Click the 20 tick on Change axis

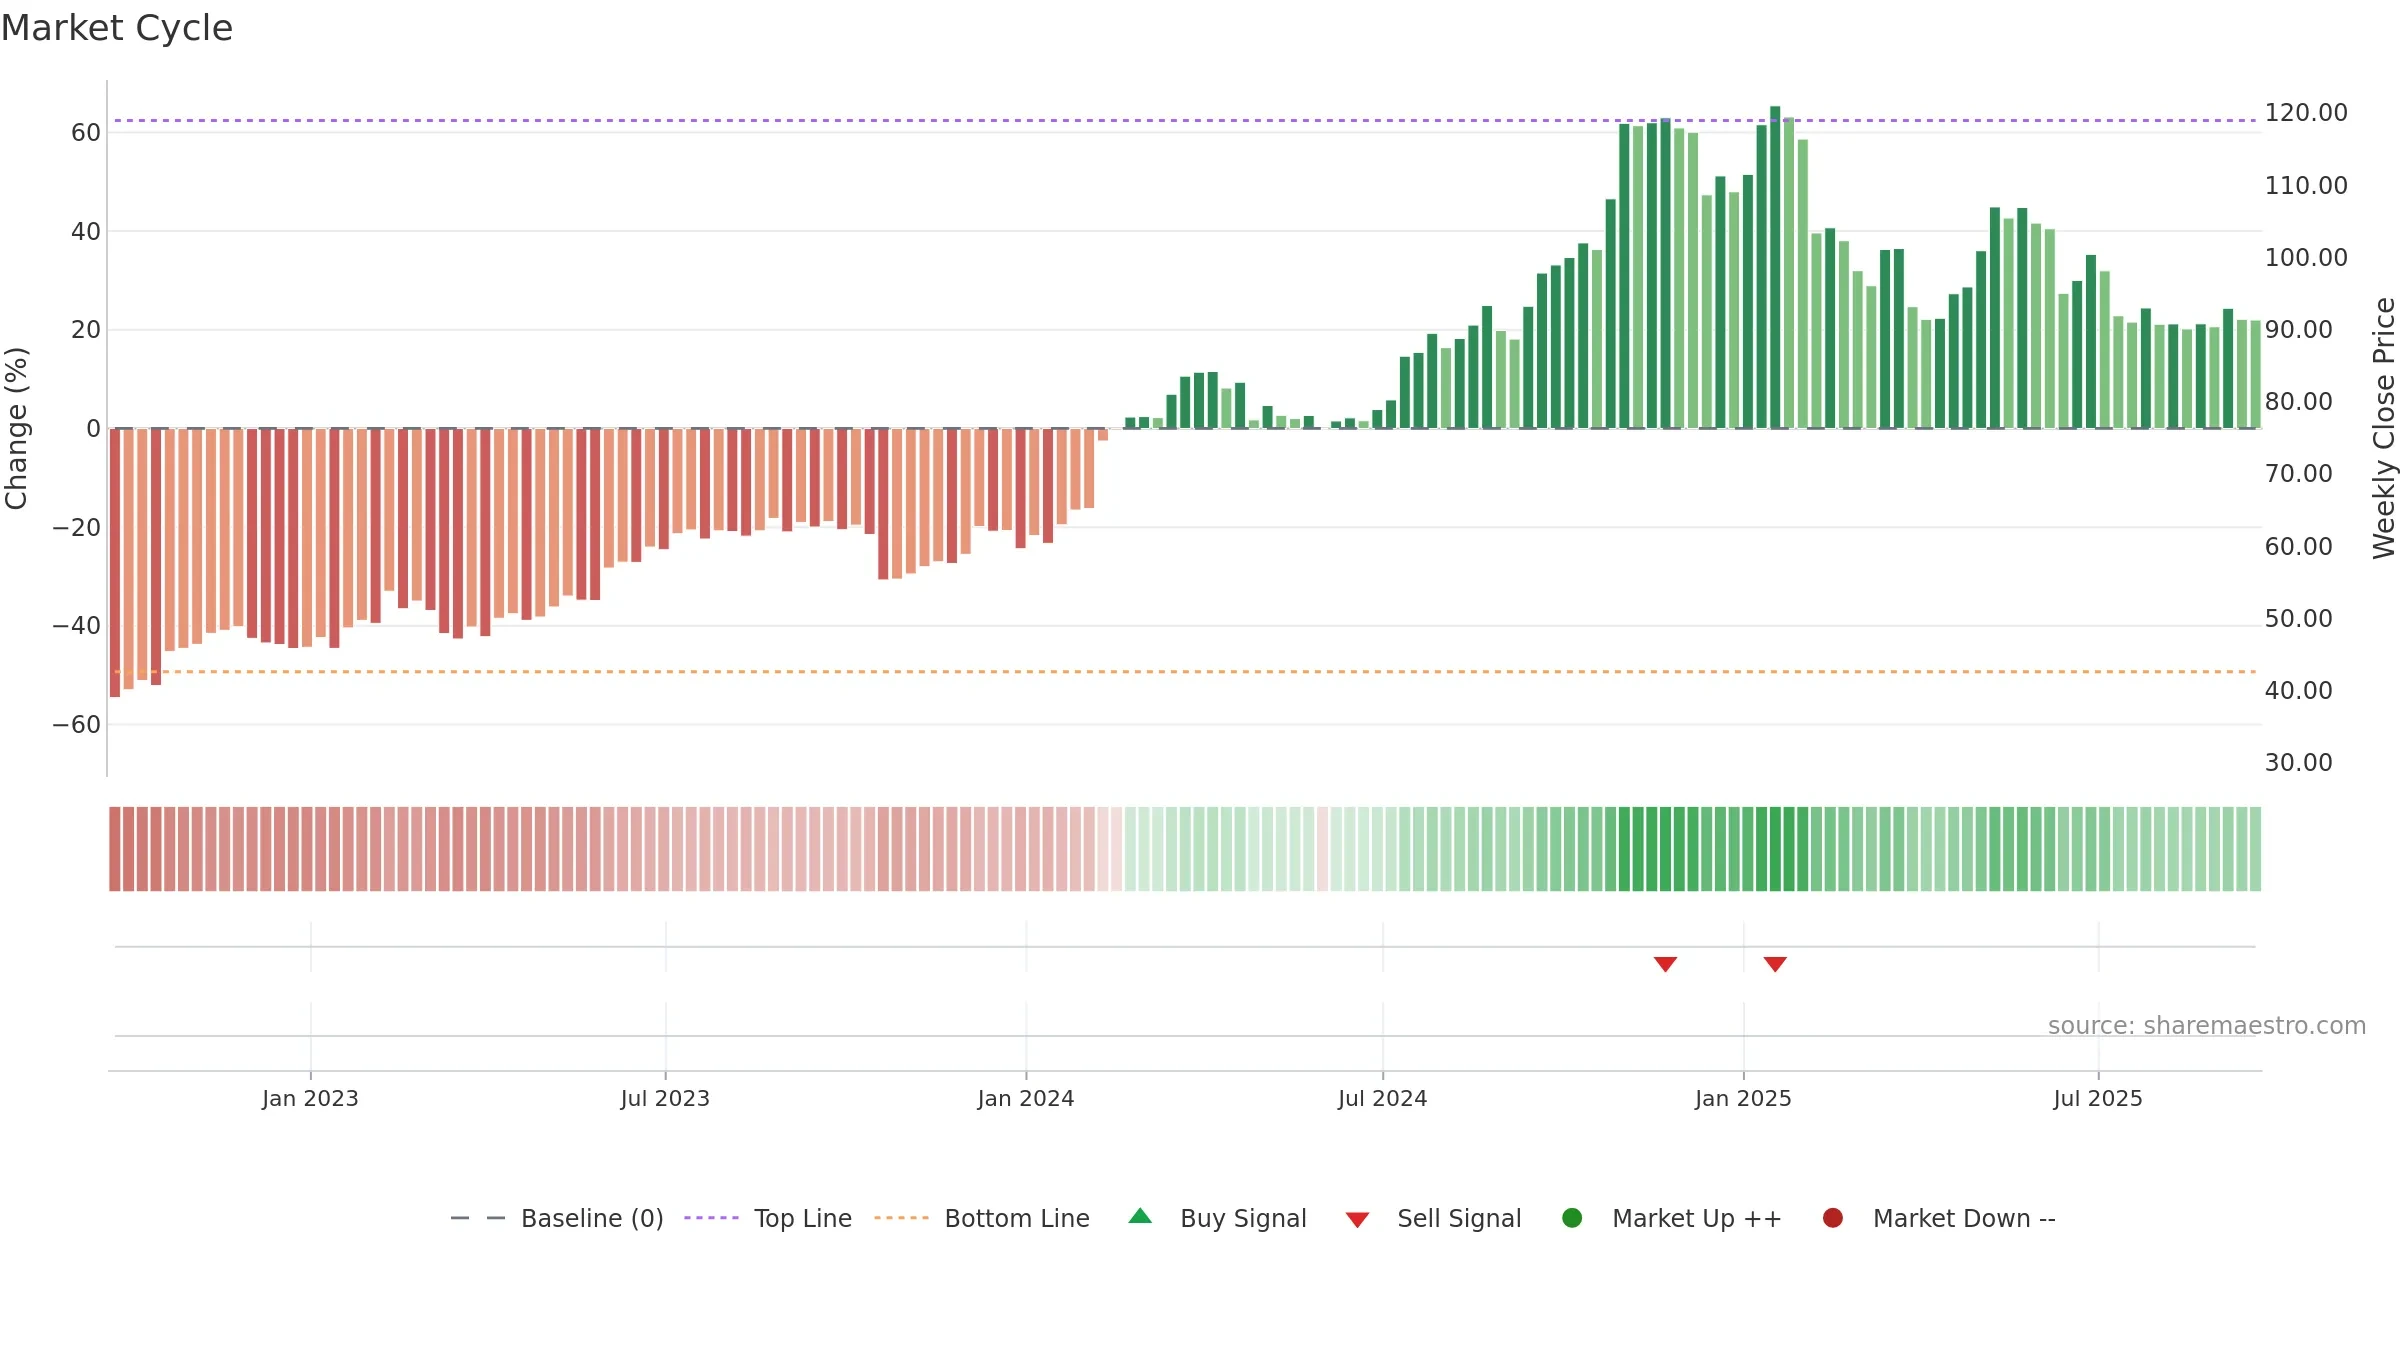pyautogui.click(x=86, y=330)
